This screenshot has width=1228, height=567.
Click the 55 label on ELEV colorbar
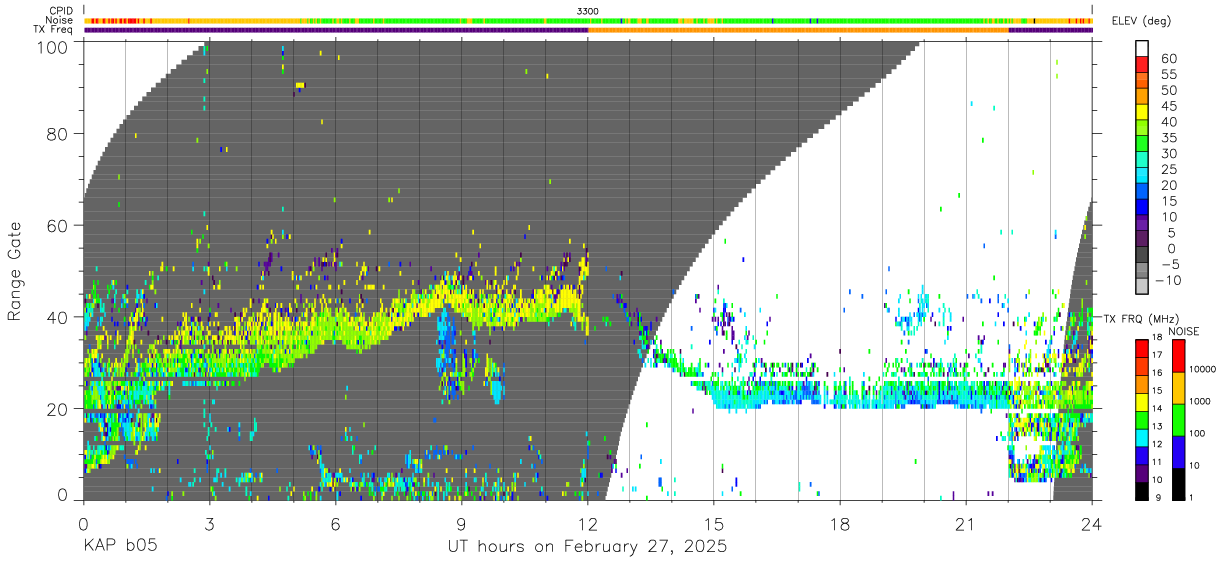[1169, 75]
